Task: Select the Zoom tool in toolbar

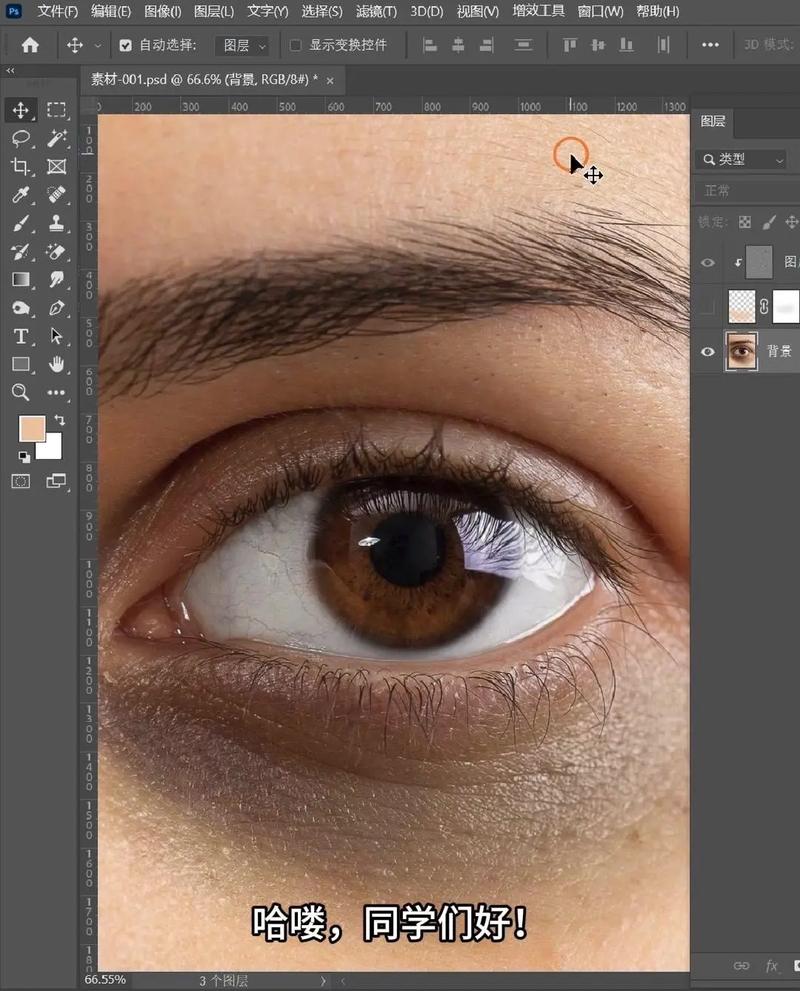Action: point(20,392)
